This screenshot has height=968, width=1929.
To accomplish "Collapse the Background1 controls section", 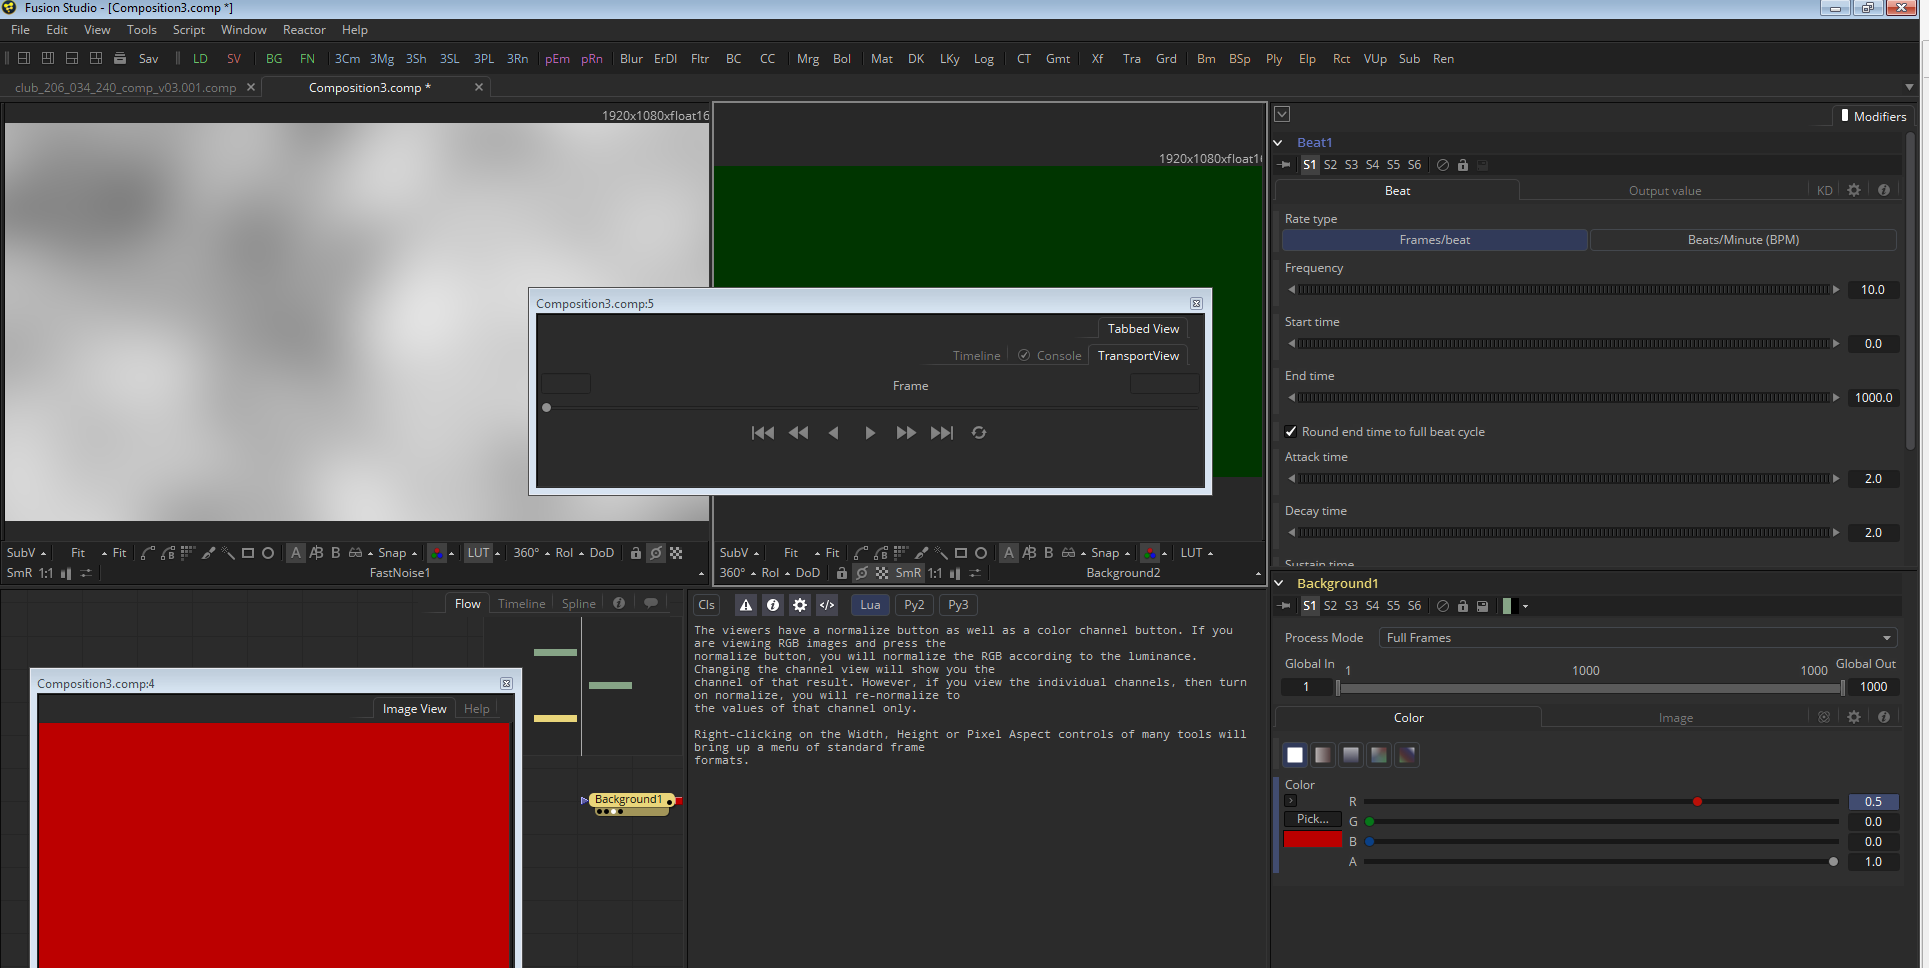I will click(1278, 583).
